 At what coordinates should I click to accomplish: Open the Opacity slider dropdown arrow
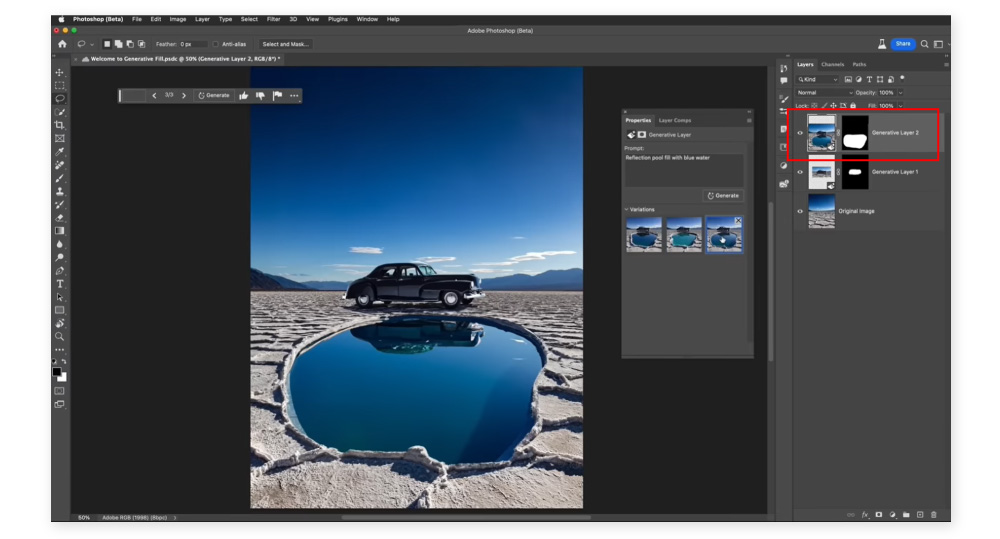tap(901, 92)
